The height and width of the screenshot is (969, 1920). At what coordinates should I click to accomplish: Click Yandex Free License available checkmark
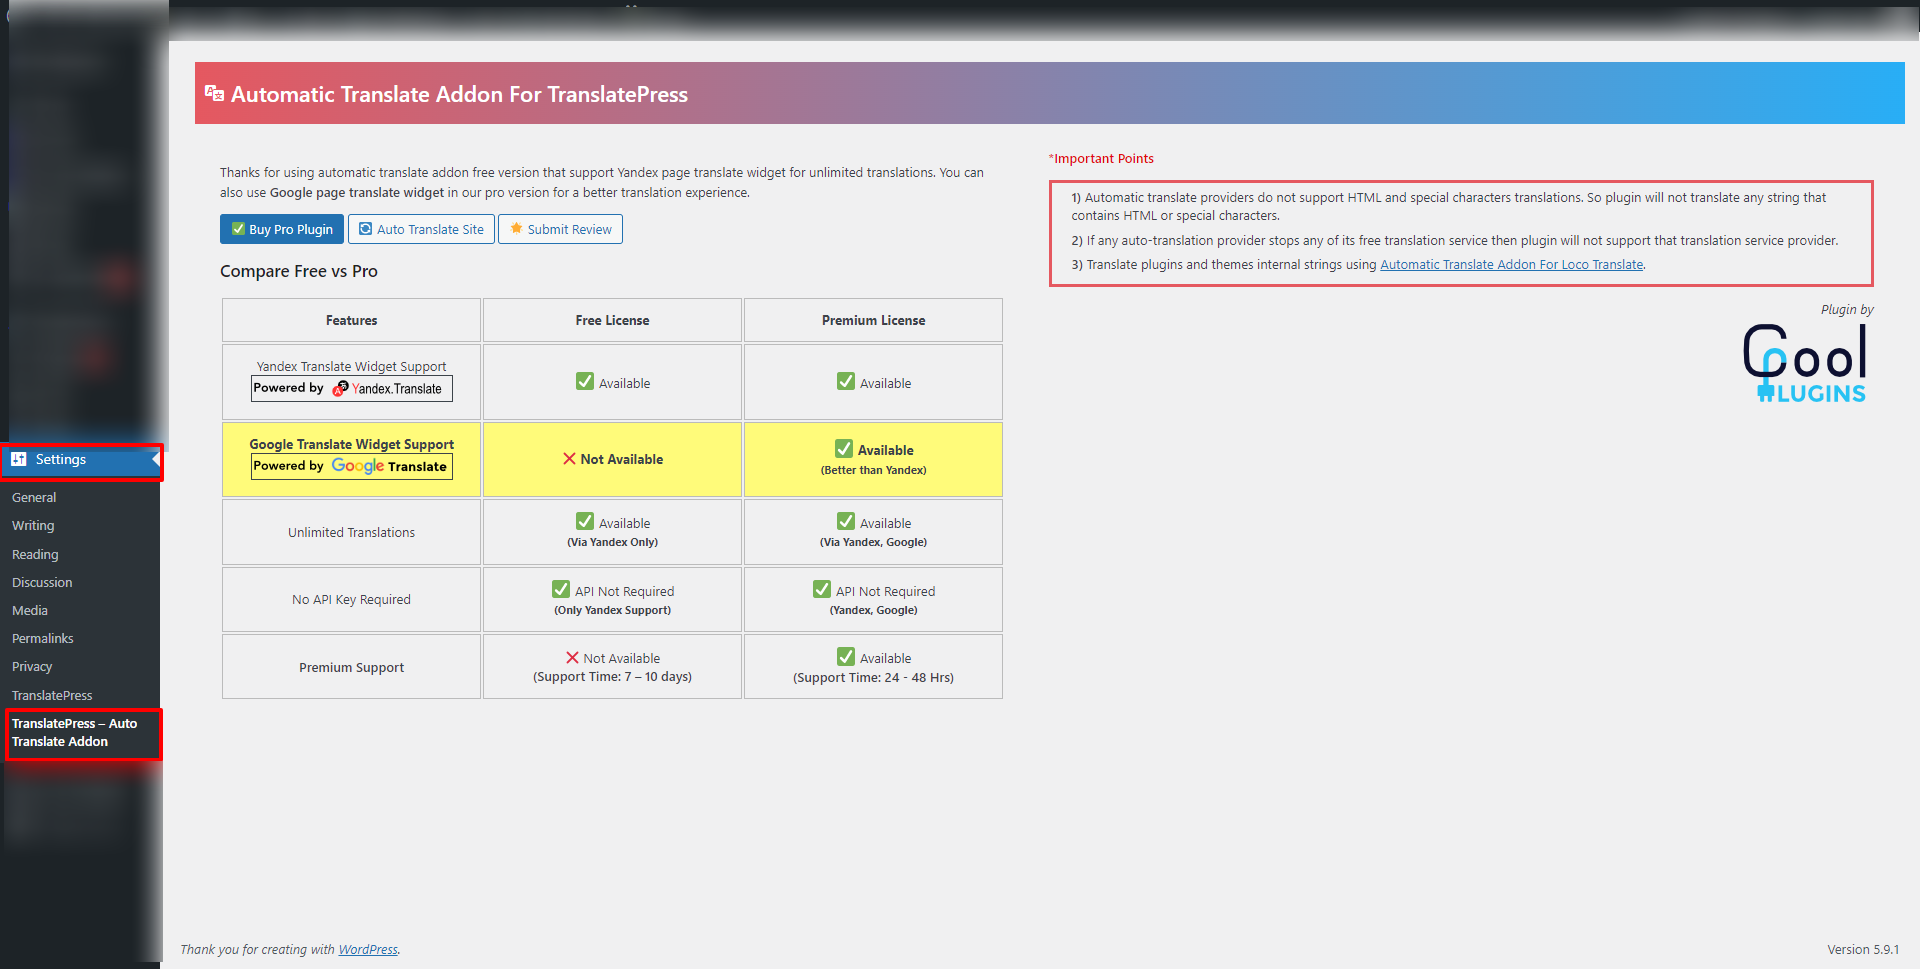point(585,381)
